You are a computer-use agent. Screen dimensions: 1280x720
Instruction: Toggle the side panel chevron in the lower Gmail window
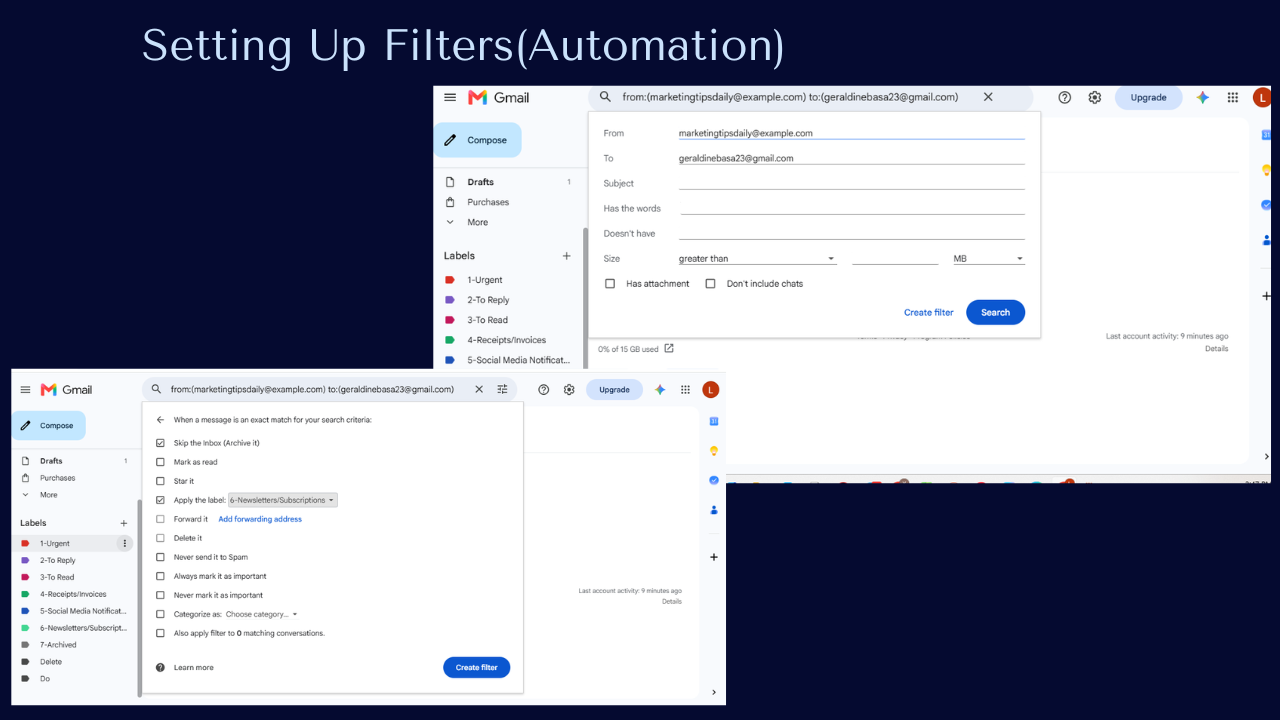713,692
